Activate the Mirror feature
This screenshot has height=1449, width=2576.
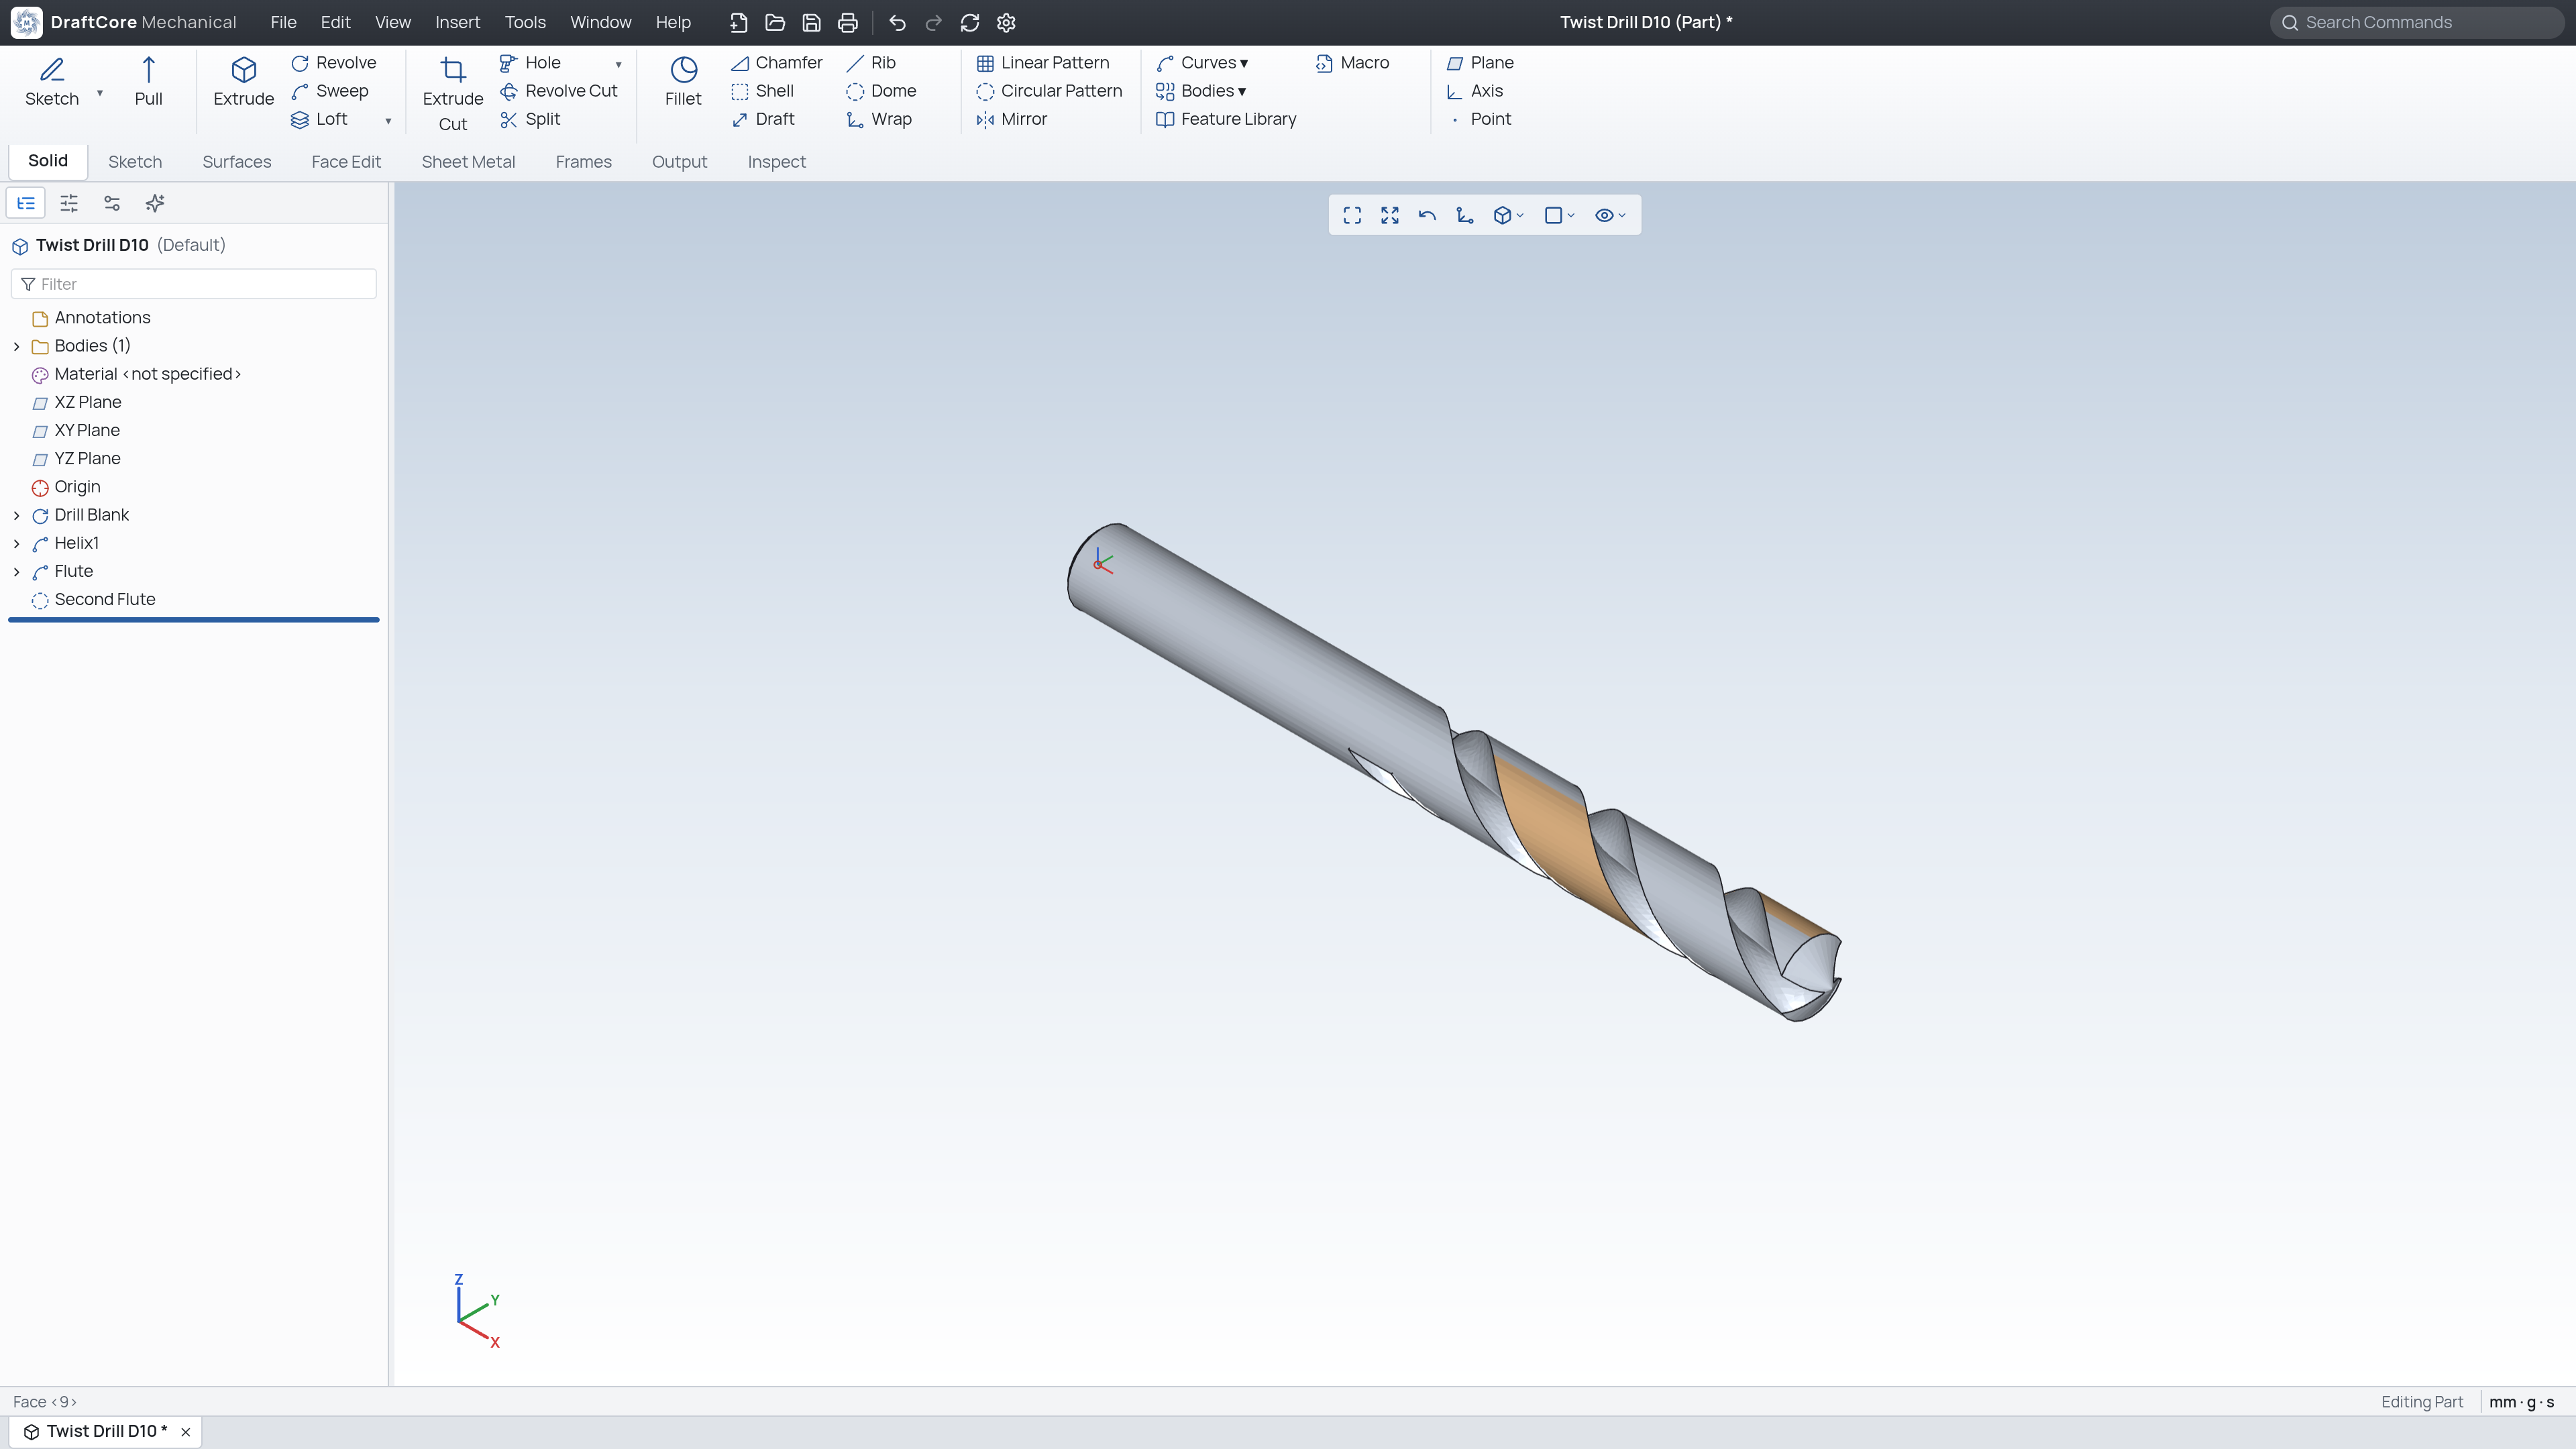pos(1012,119)
